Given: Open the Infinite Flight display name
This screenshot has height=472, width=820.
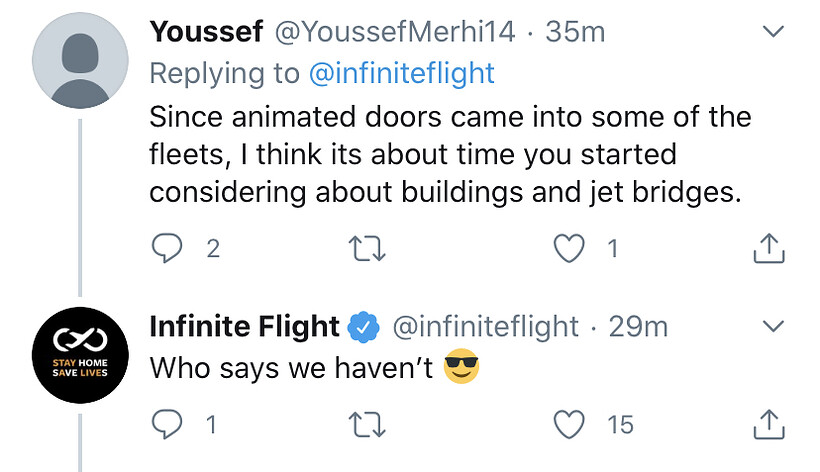Looking at the screenshot, I should (245, 326).
